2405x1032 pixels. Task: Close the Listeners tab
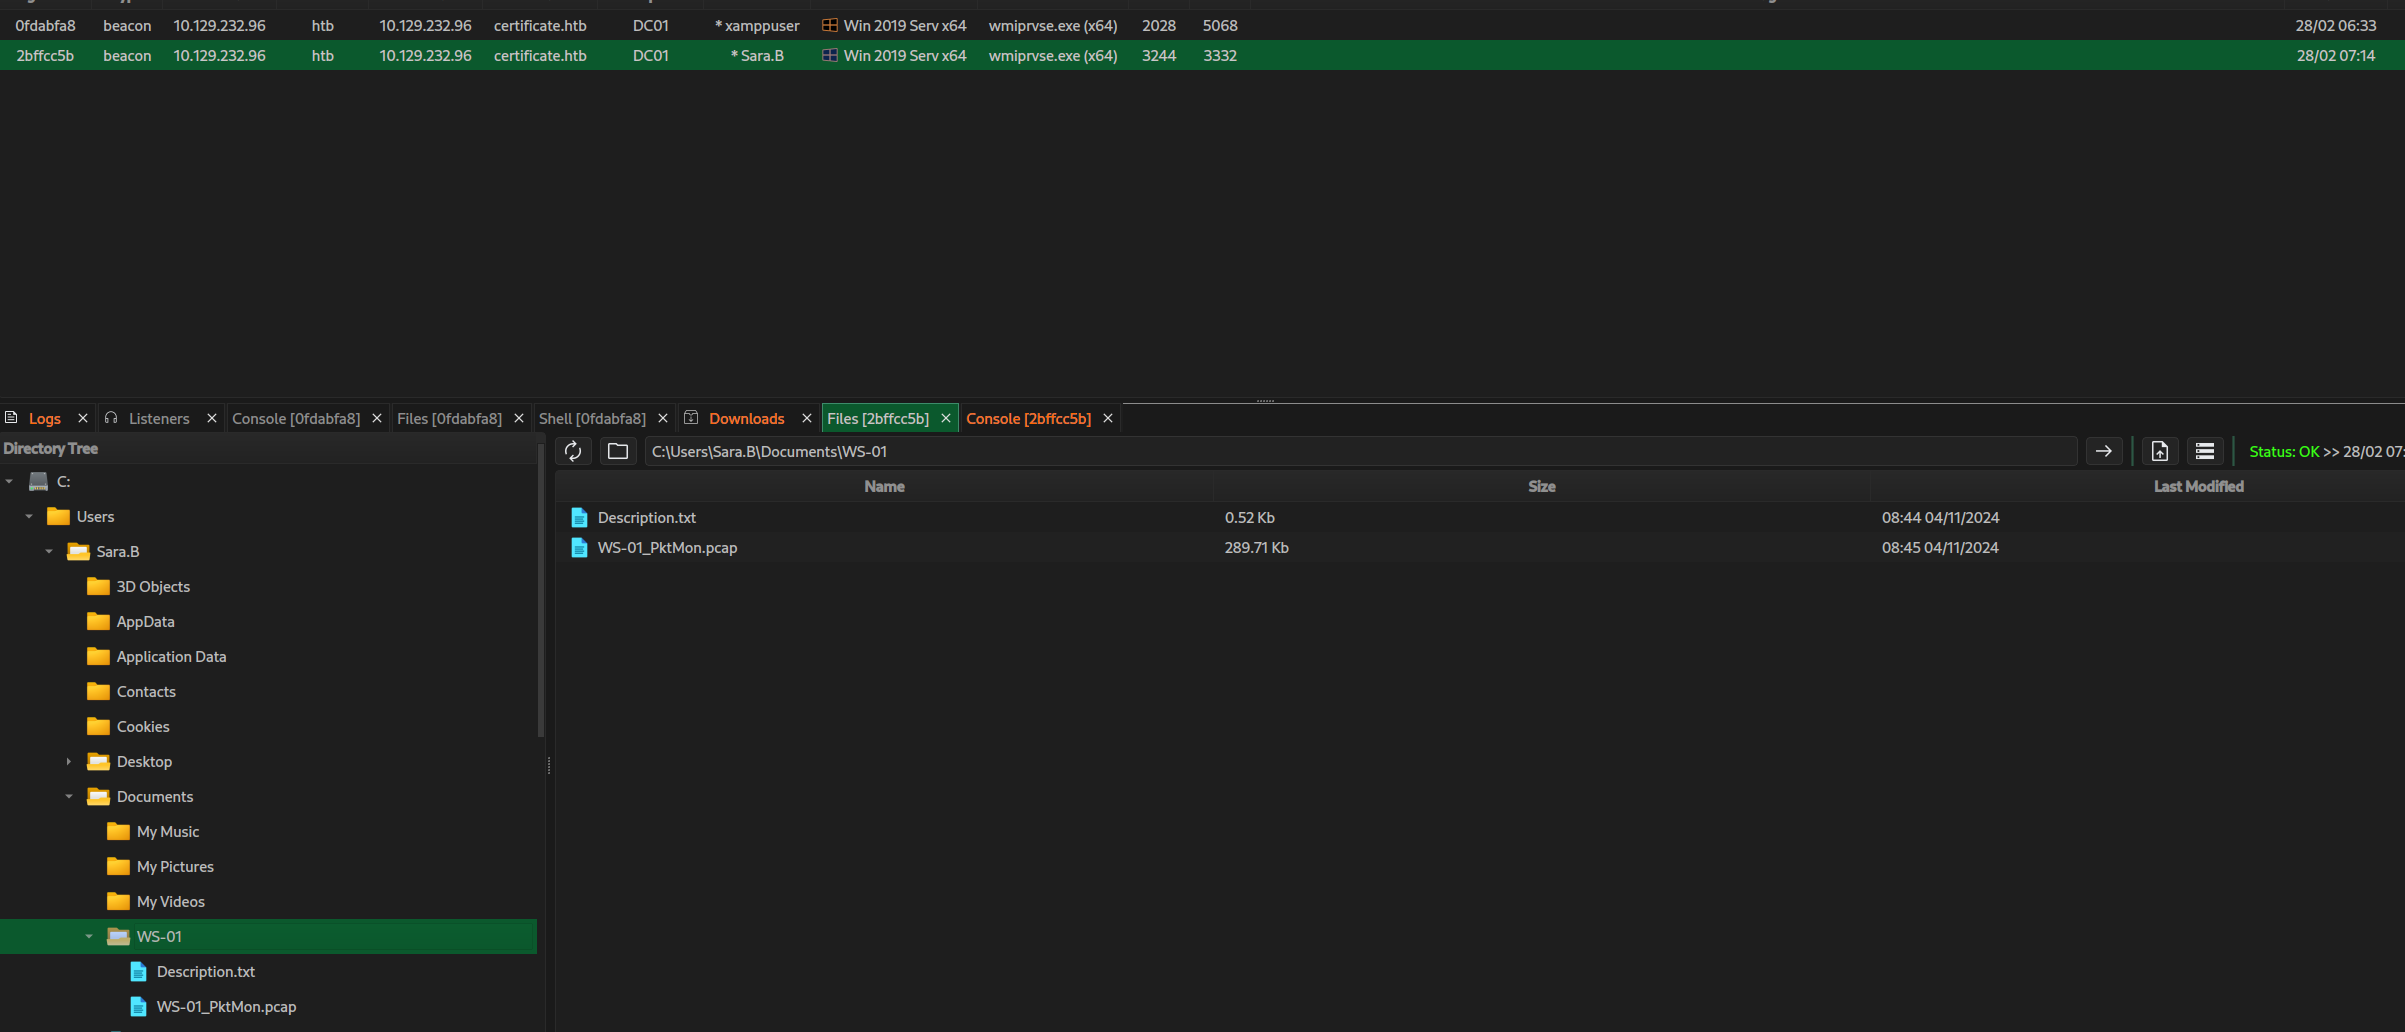(x=211, y=418)
